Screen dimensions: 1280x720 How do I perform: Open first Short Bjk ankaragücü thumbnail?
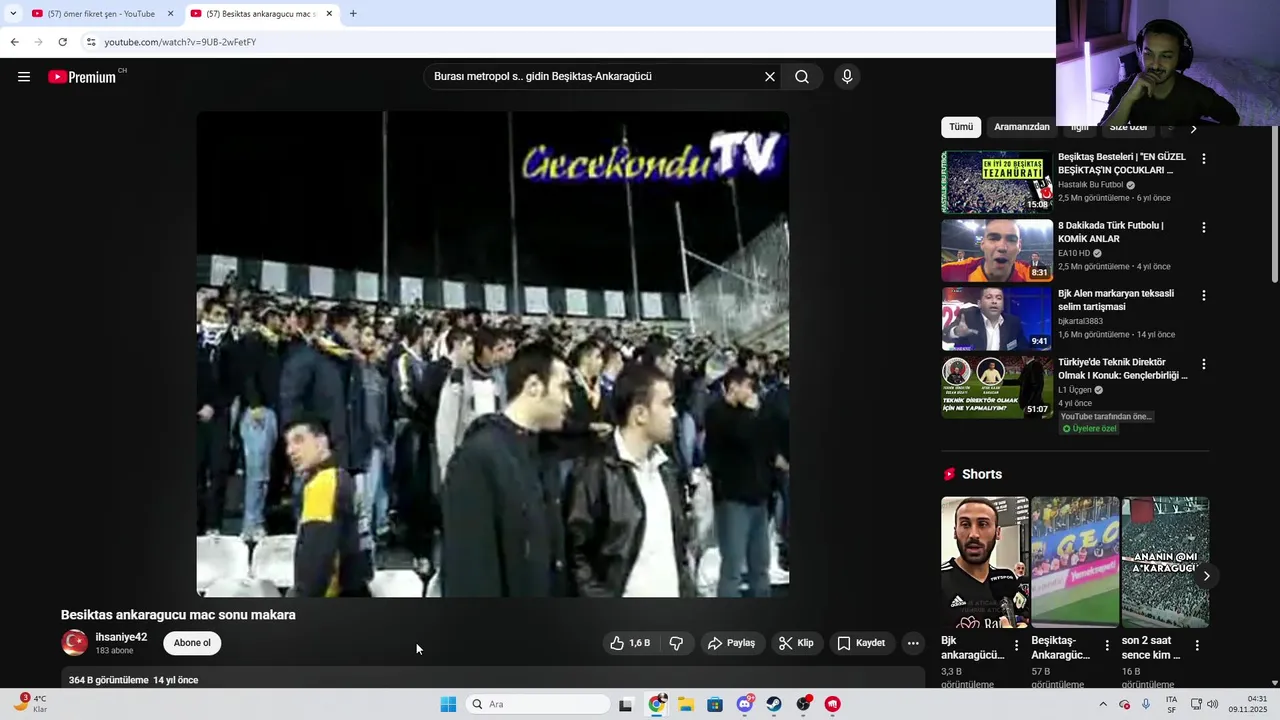tap(985, 562)
